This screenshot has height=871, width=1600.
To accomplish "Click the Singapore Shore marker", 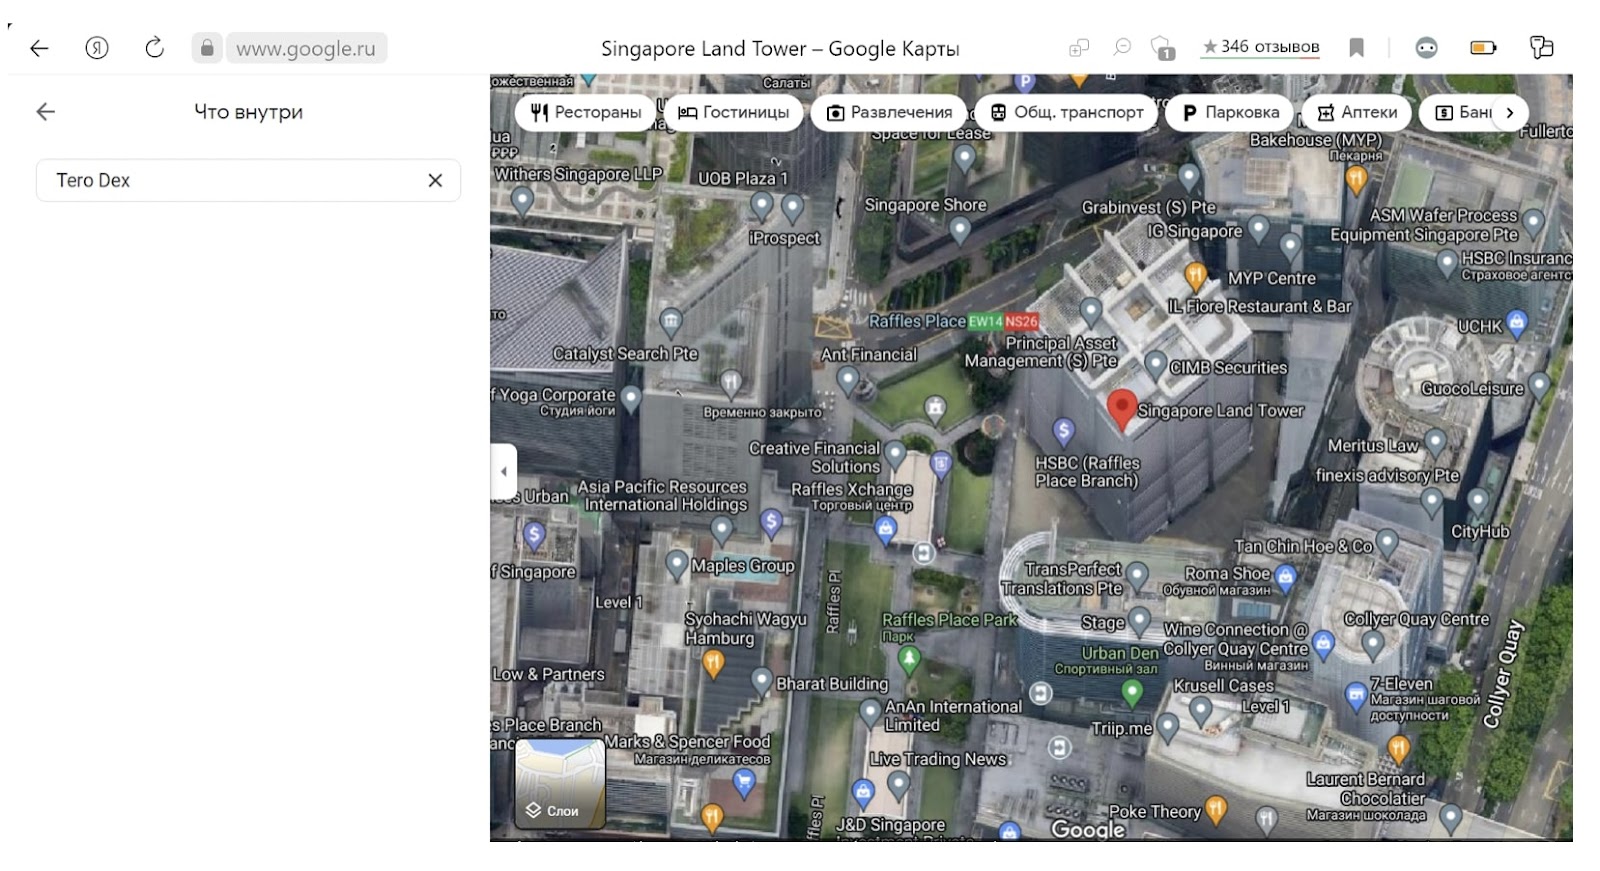I will point(960,230).
